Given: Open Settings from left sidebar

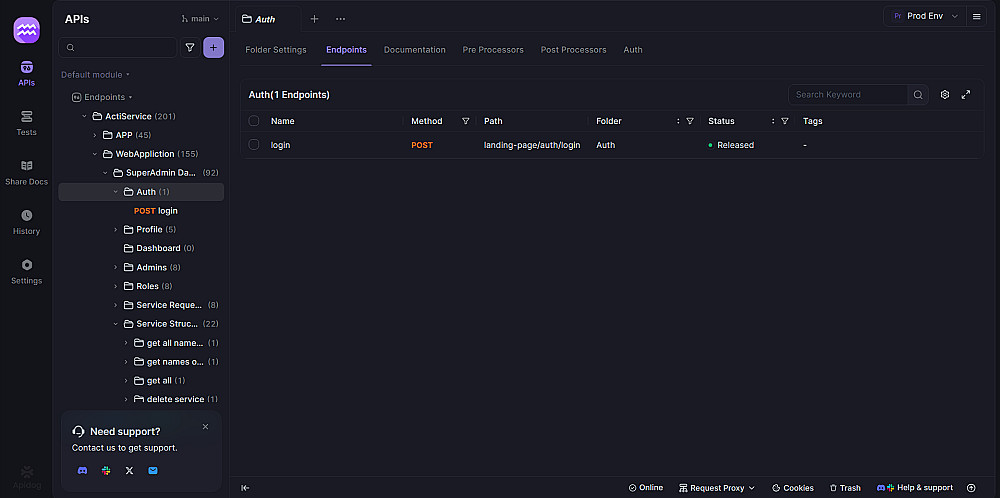Looking at the screenshot, I should (26, 271).
